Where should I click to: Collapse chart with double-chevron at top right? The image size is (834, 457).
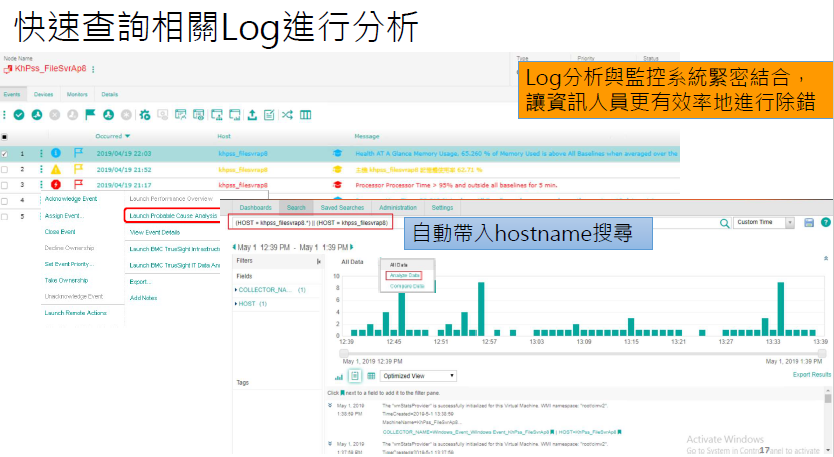pos(826,258)
